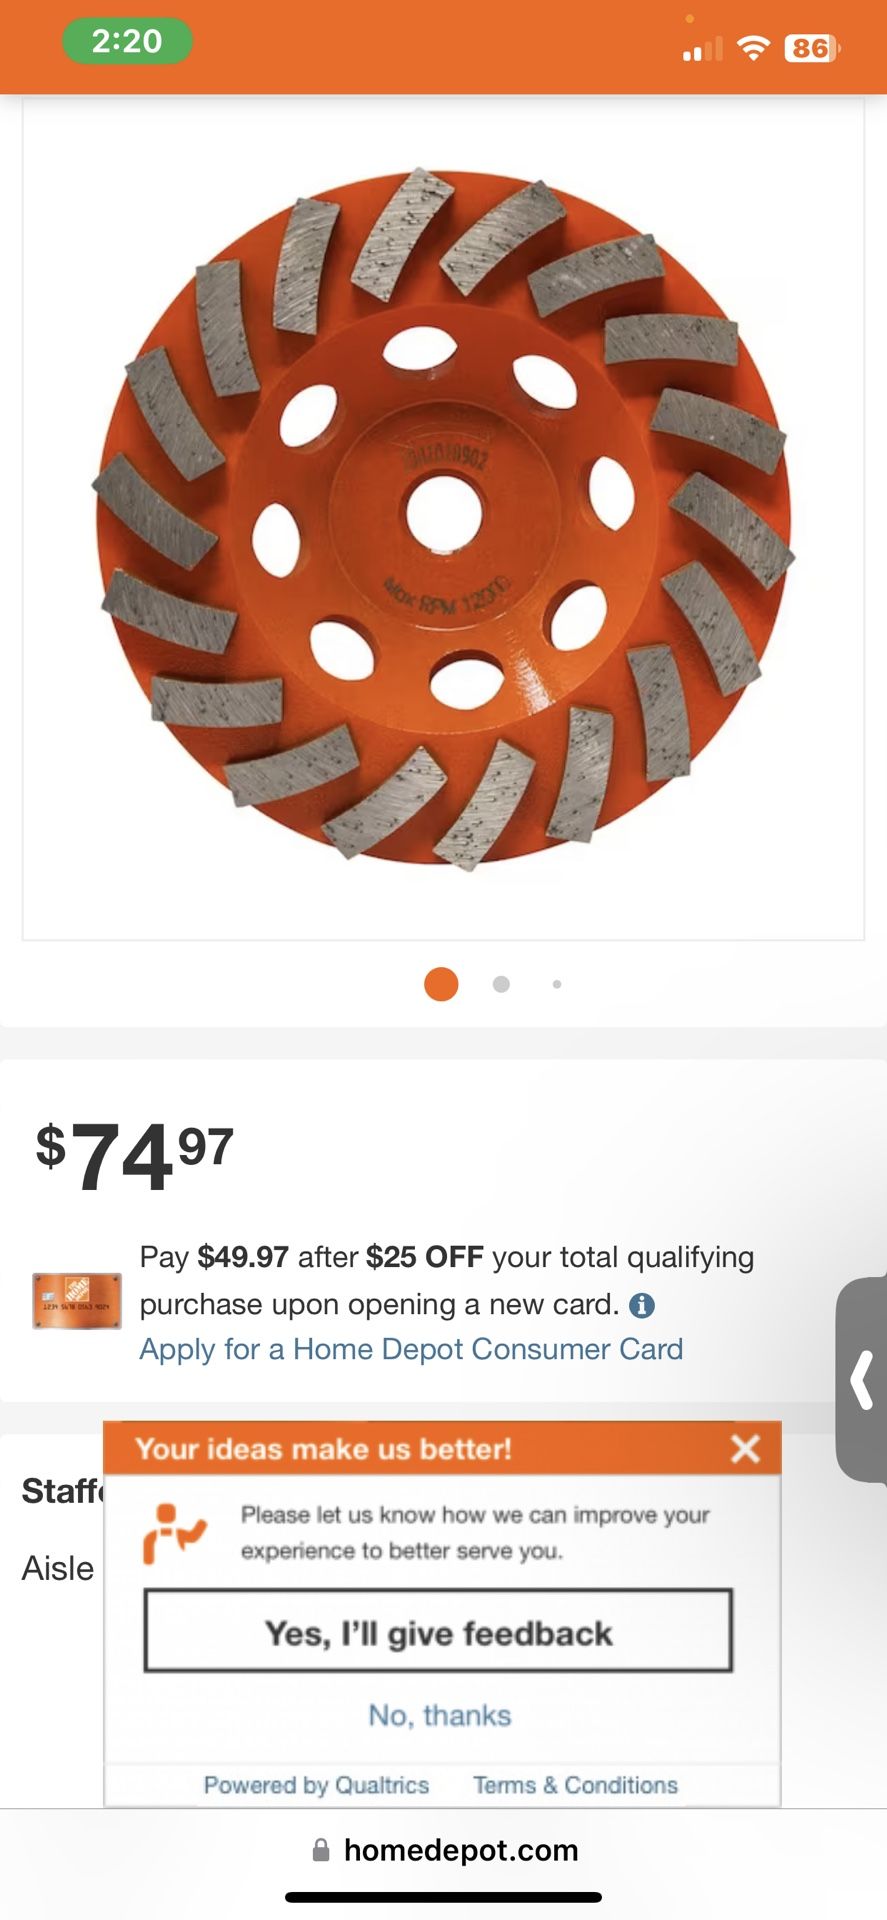
Task: Click the orange feedback person icon
Action: tap(174, 1533)
